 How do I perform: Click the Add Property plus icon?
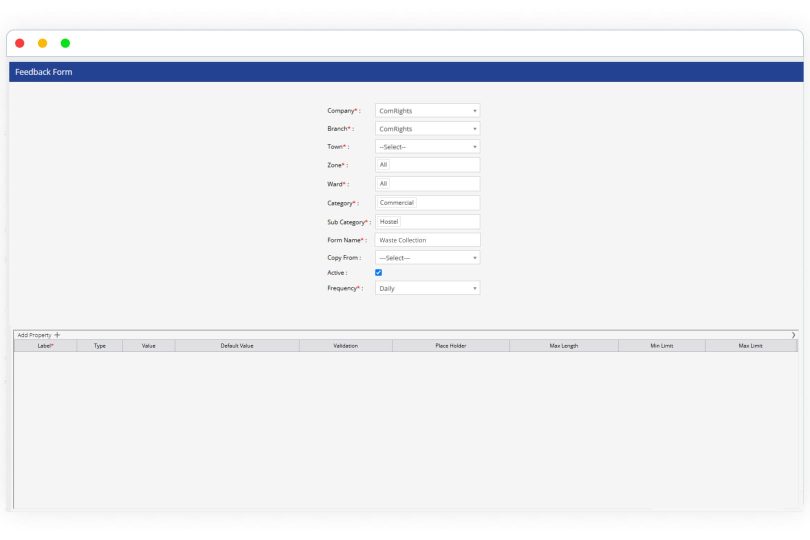point(57,335)
